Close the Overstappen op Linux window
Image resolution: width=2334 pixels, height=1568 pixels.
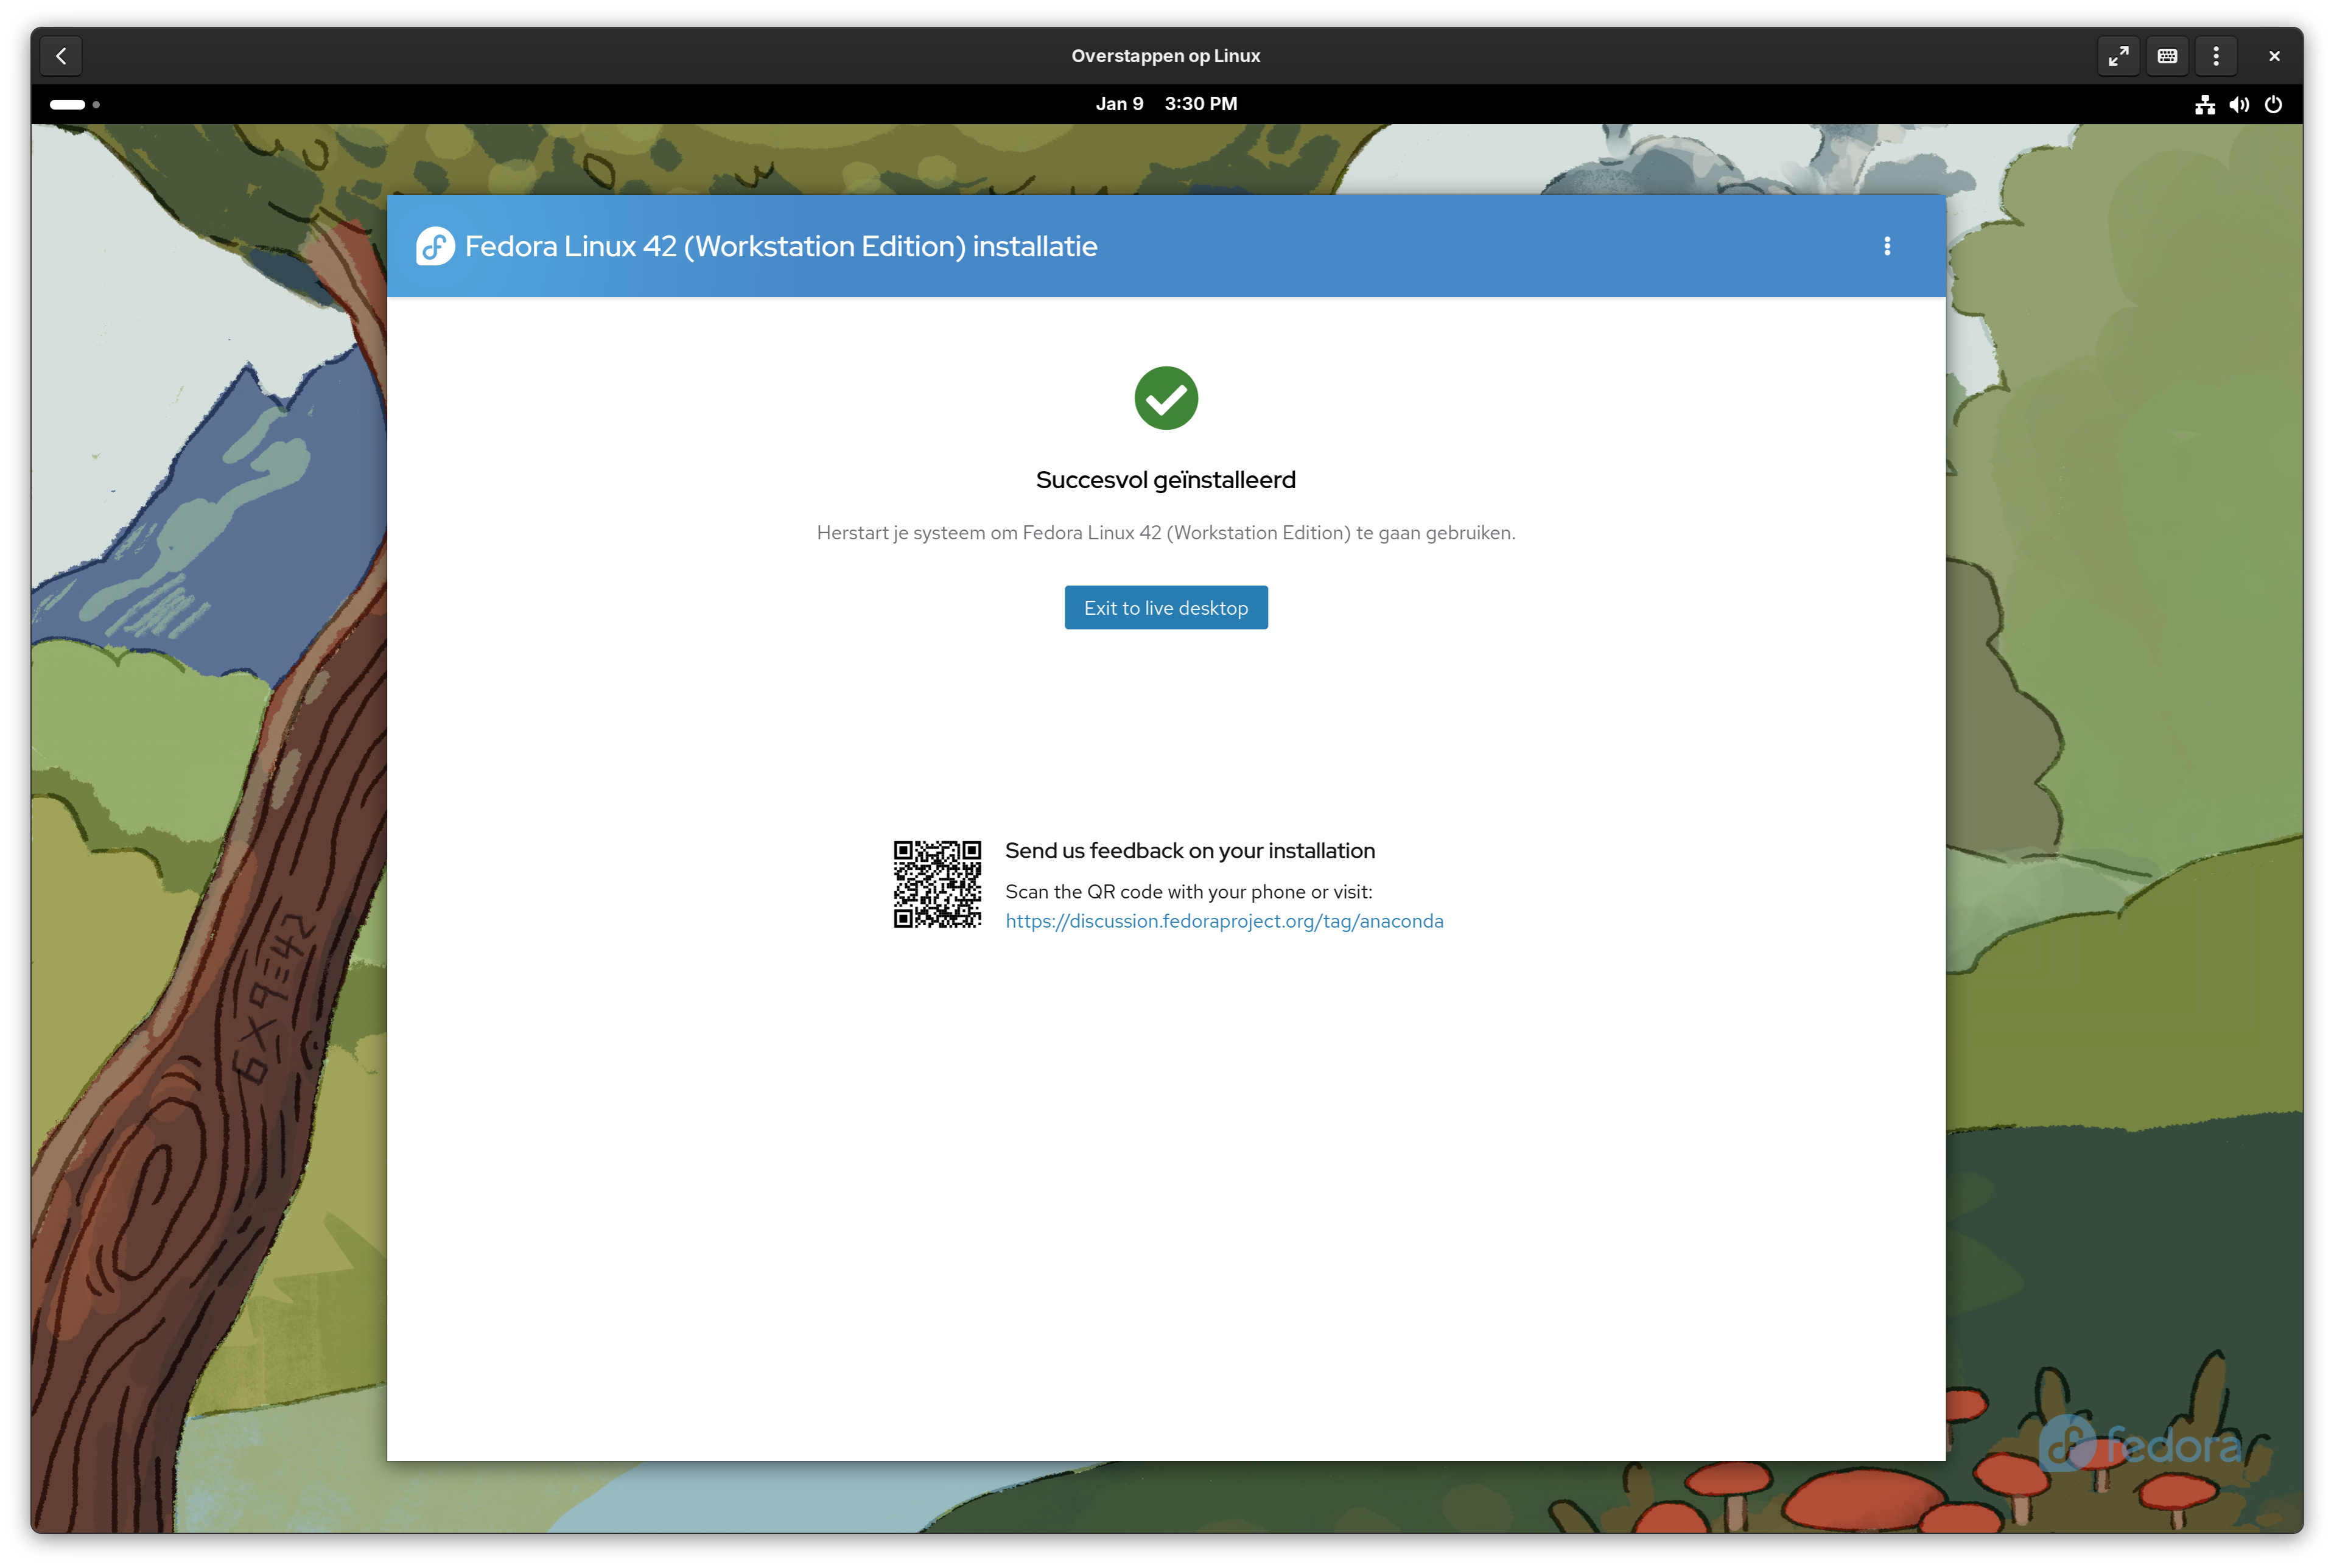tap(2274, 56)
